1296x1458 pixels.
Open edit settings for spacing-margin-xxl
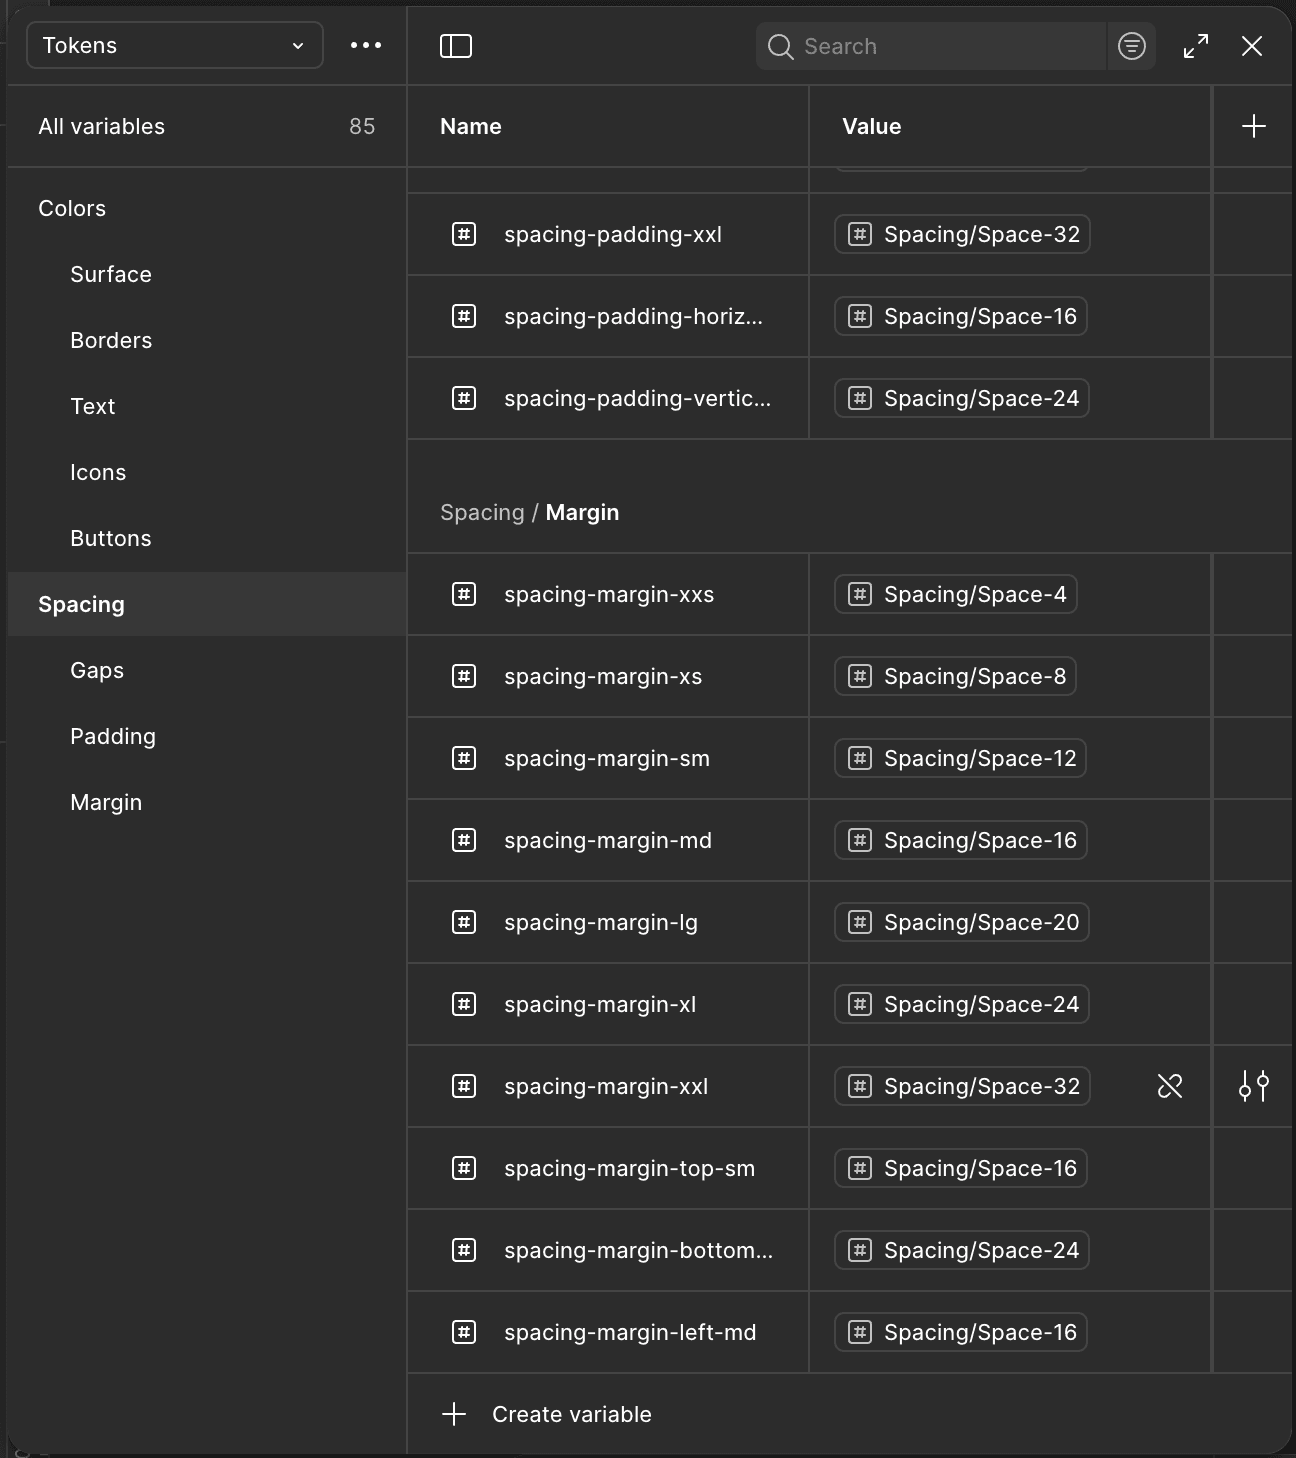point(1253,1086)
